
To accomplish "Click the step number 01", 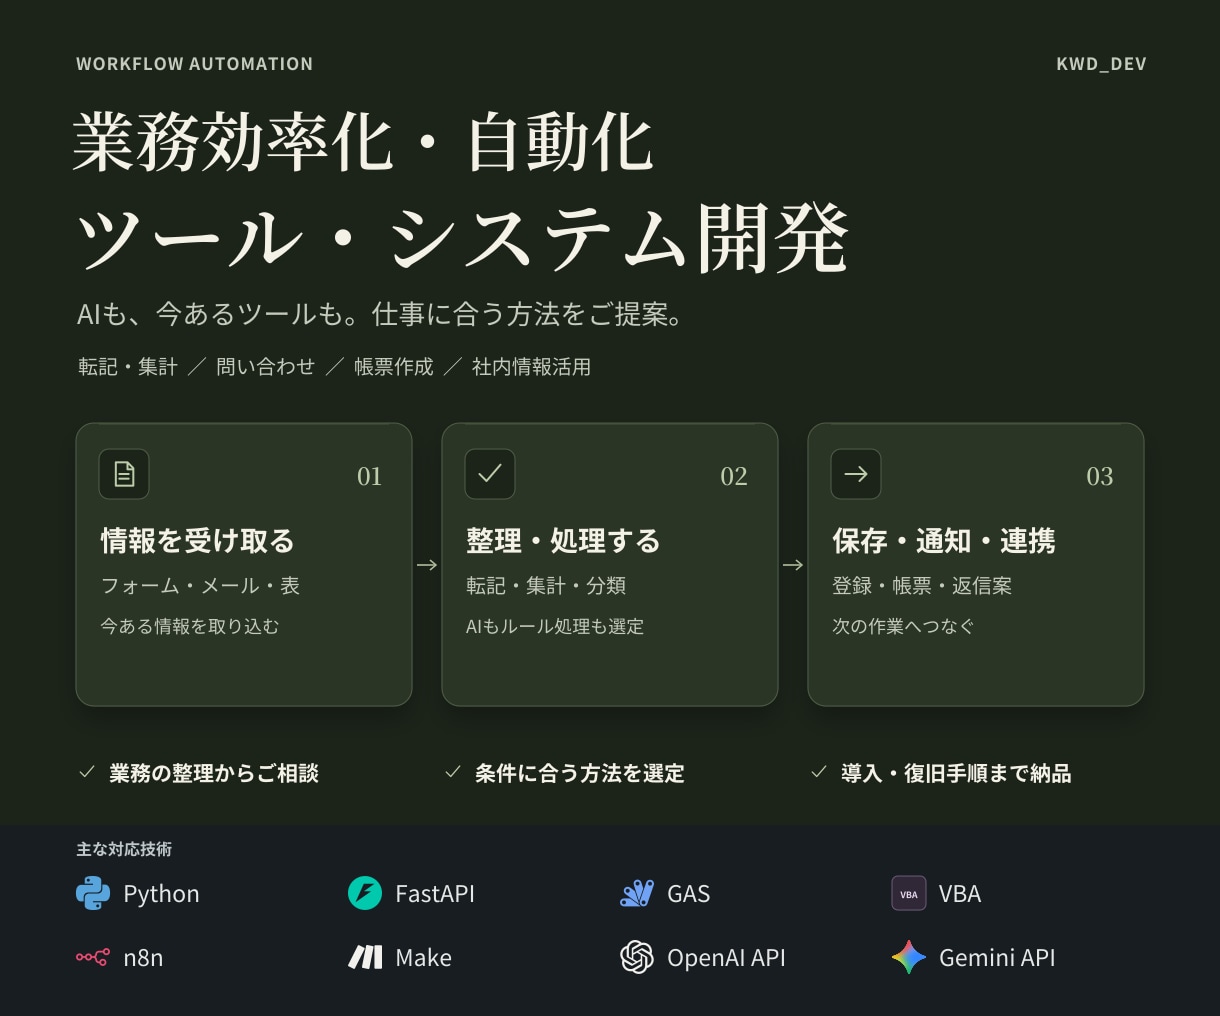I will tap(370, 476).
